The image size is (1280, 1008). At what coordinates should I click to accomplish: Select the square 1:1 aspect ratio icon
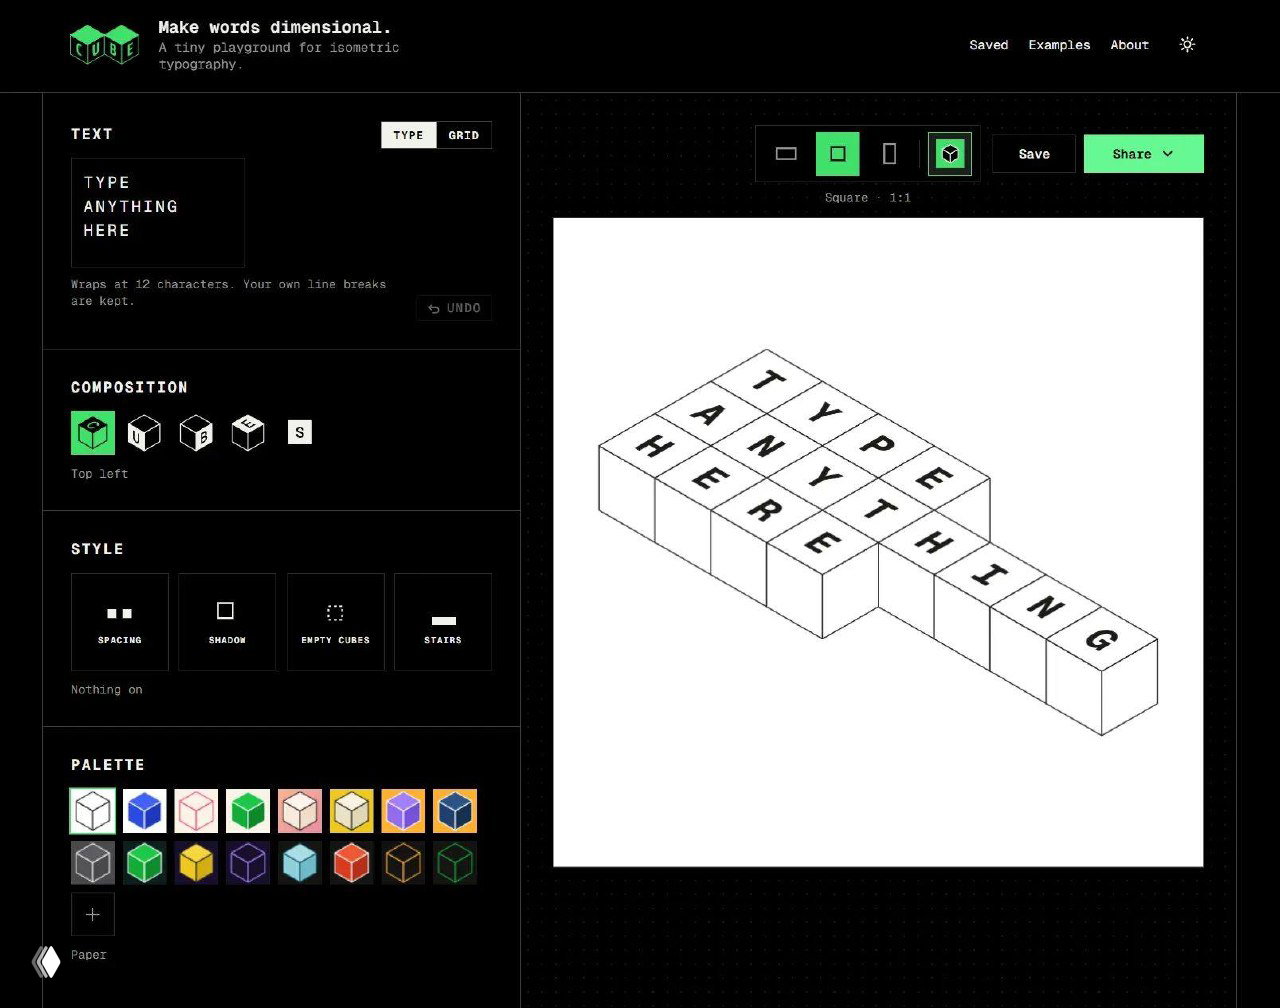(x=838, y=154)
